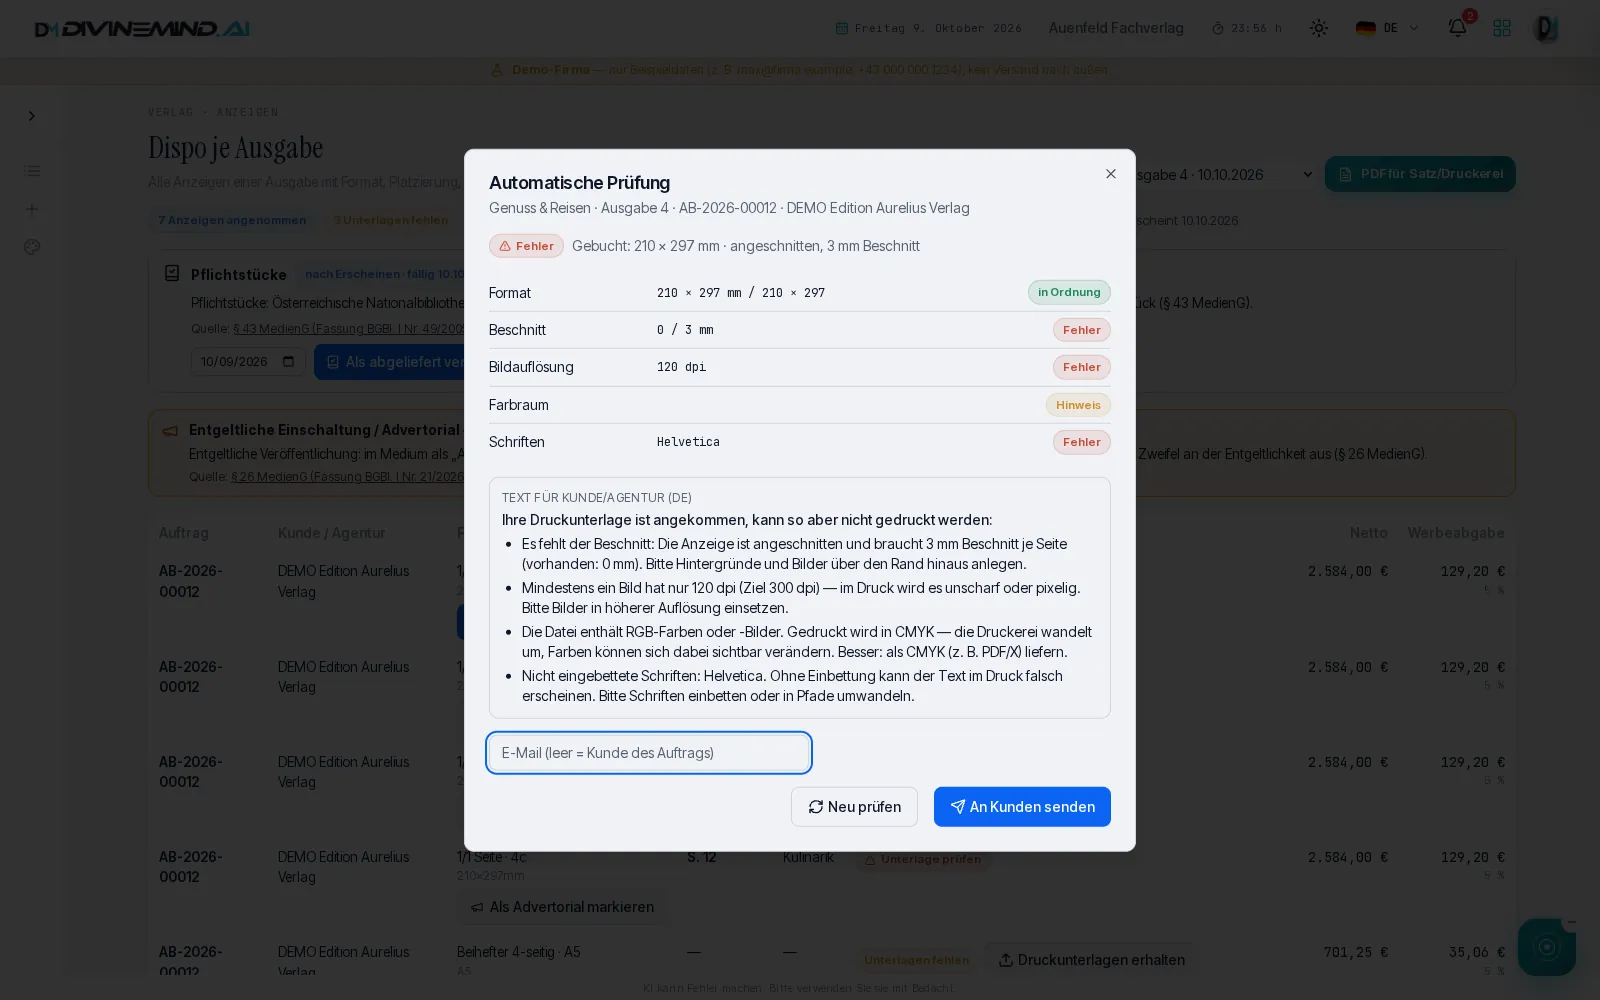The image size is (1600, 1000).
Task: Click the Auftrag column header
Action: [x=184, y=533]
